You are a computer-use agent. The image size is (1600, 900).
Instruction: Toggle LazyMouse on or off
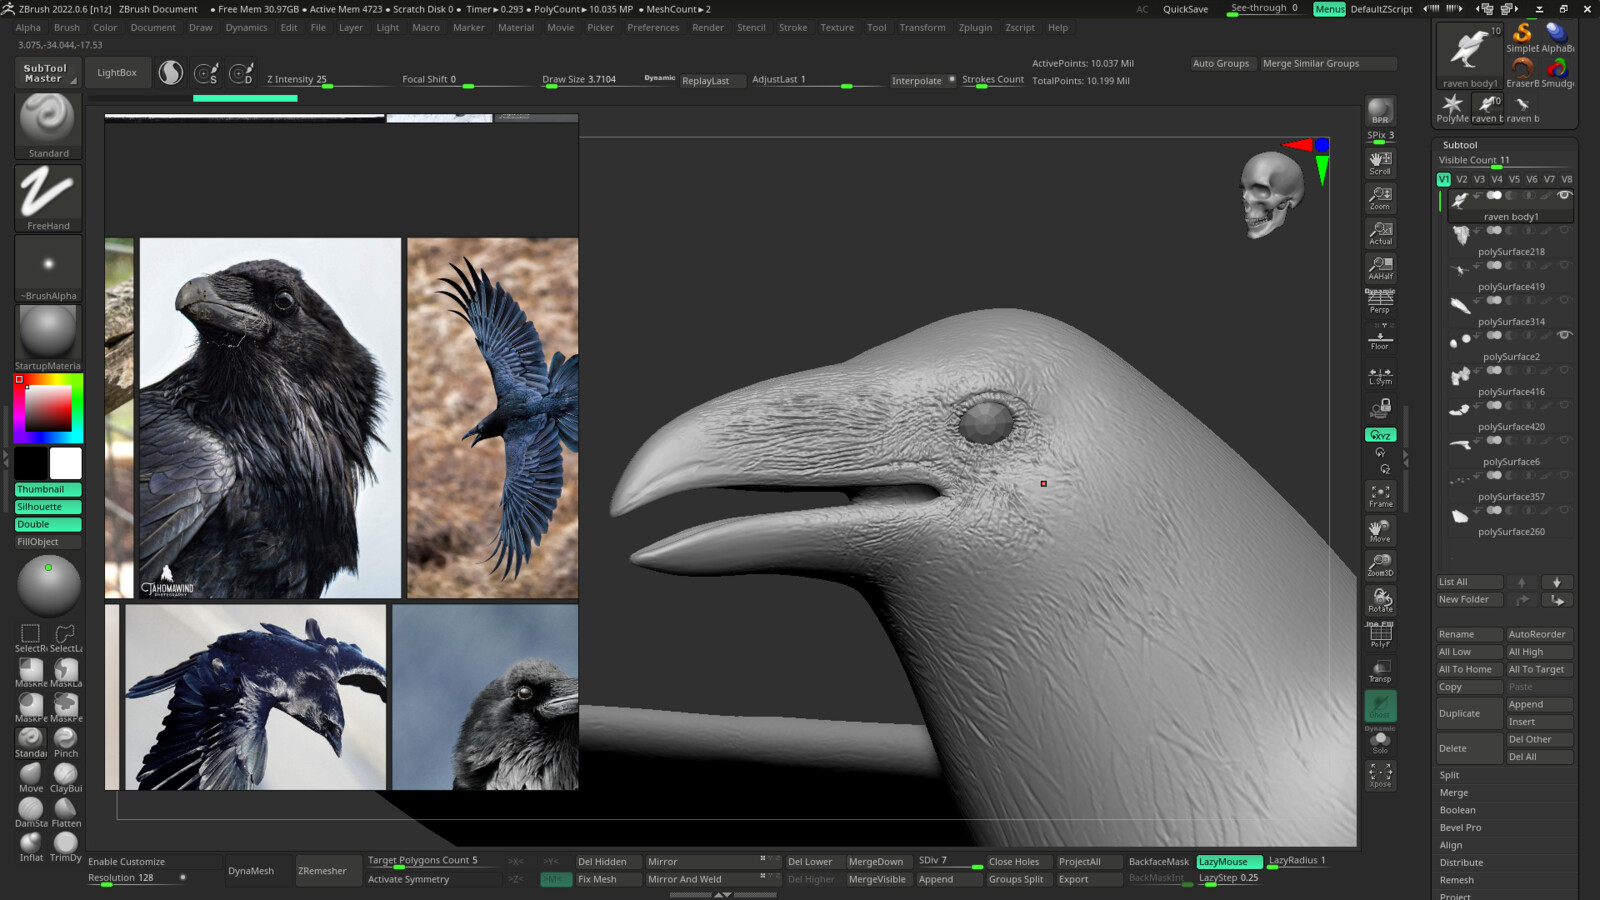(1228, 861)
